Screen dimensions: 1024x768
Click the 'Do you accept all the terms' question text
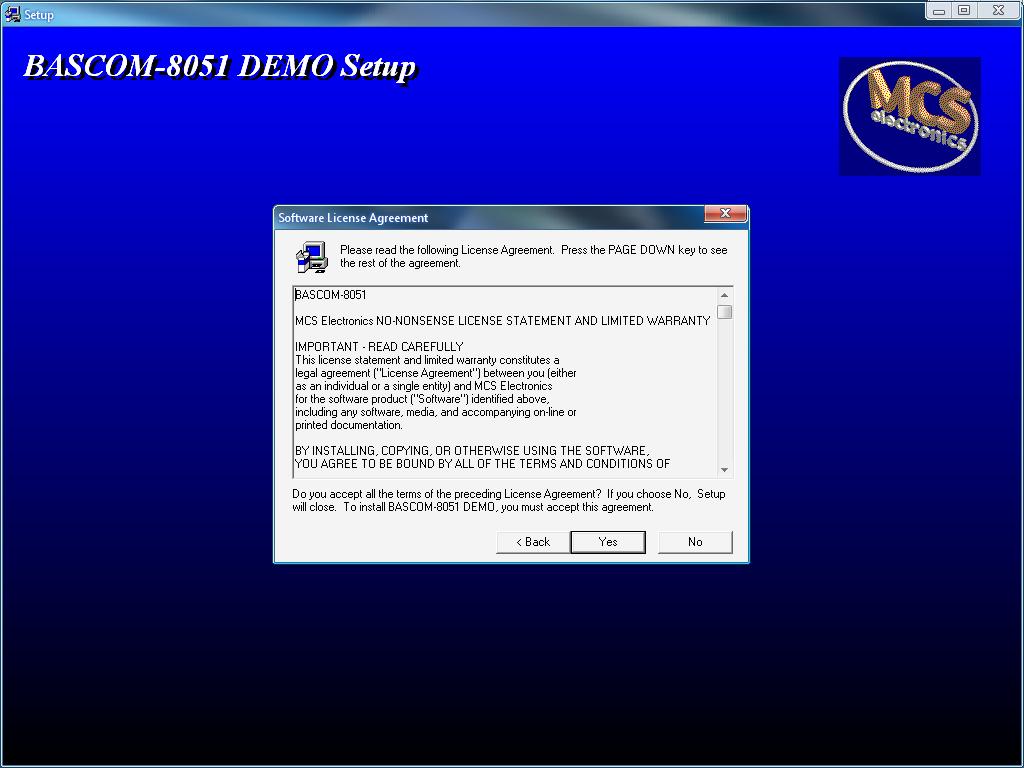[x=509, y=500]
